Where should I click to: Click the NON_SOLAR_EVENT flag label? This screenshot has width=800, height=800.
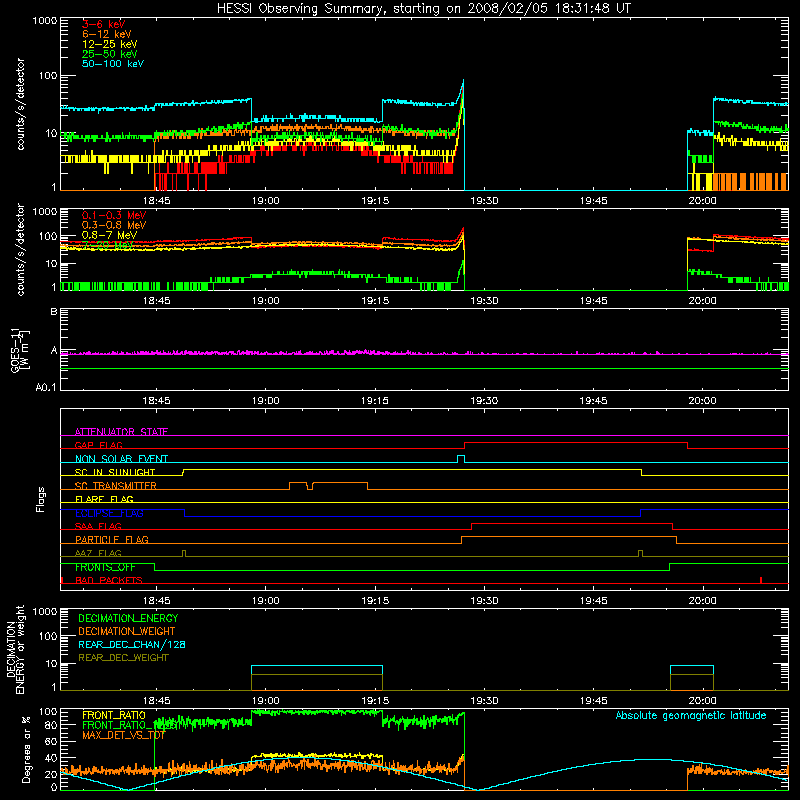coord(121,459)
